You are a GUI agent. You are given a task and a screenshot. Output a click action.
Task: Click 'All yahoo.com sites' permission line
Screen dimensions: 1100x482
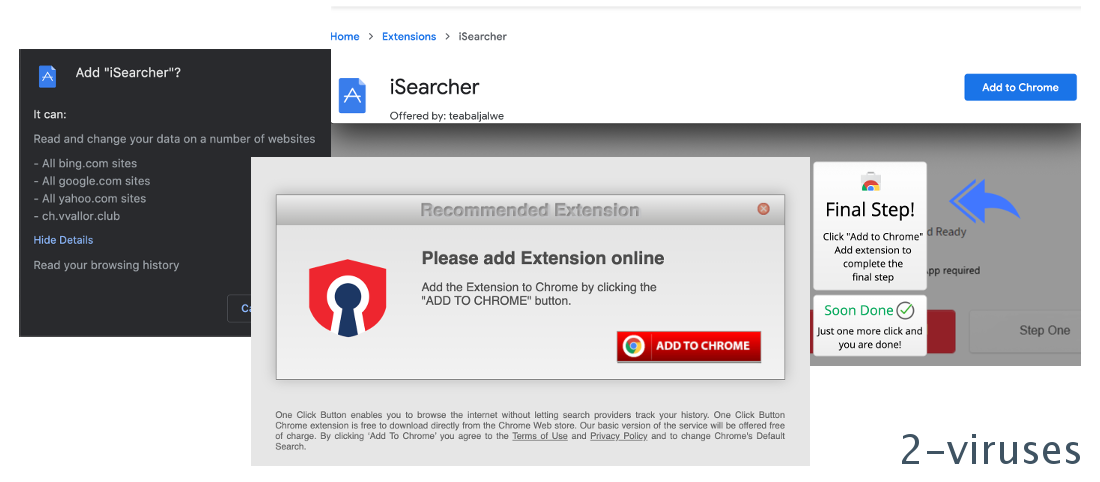pyautogui.click(x=90, y=199)
